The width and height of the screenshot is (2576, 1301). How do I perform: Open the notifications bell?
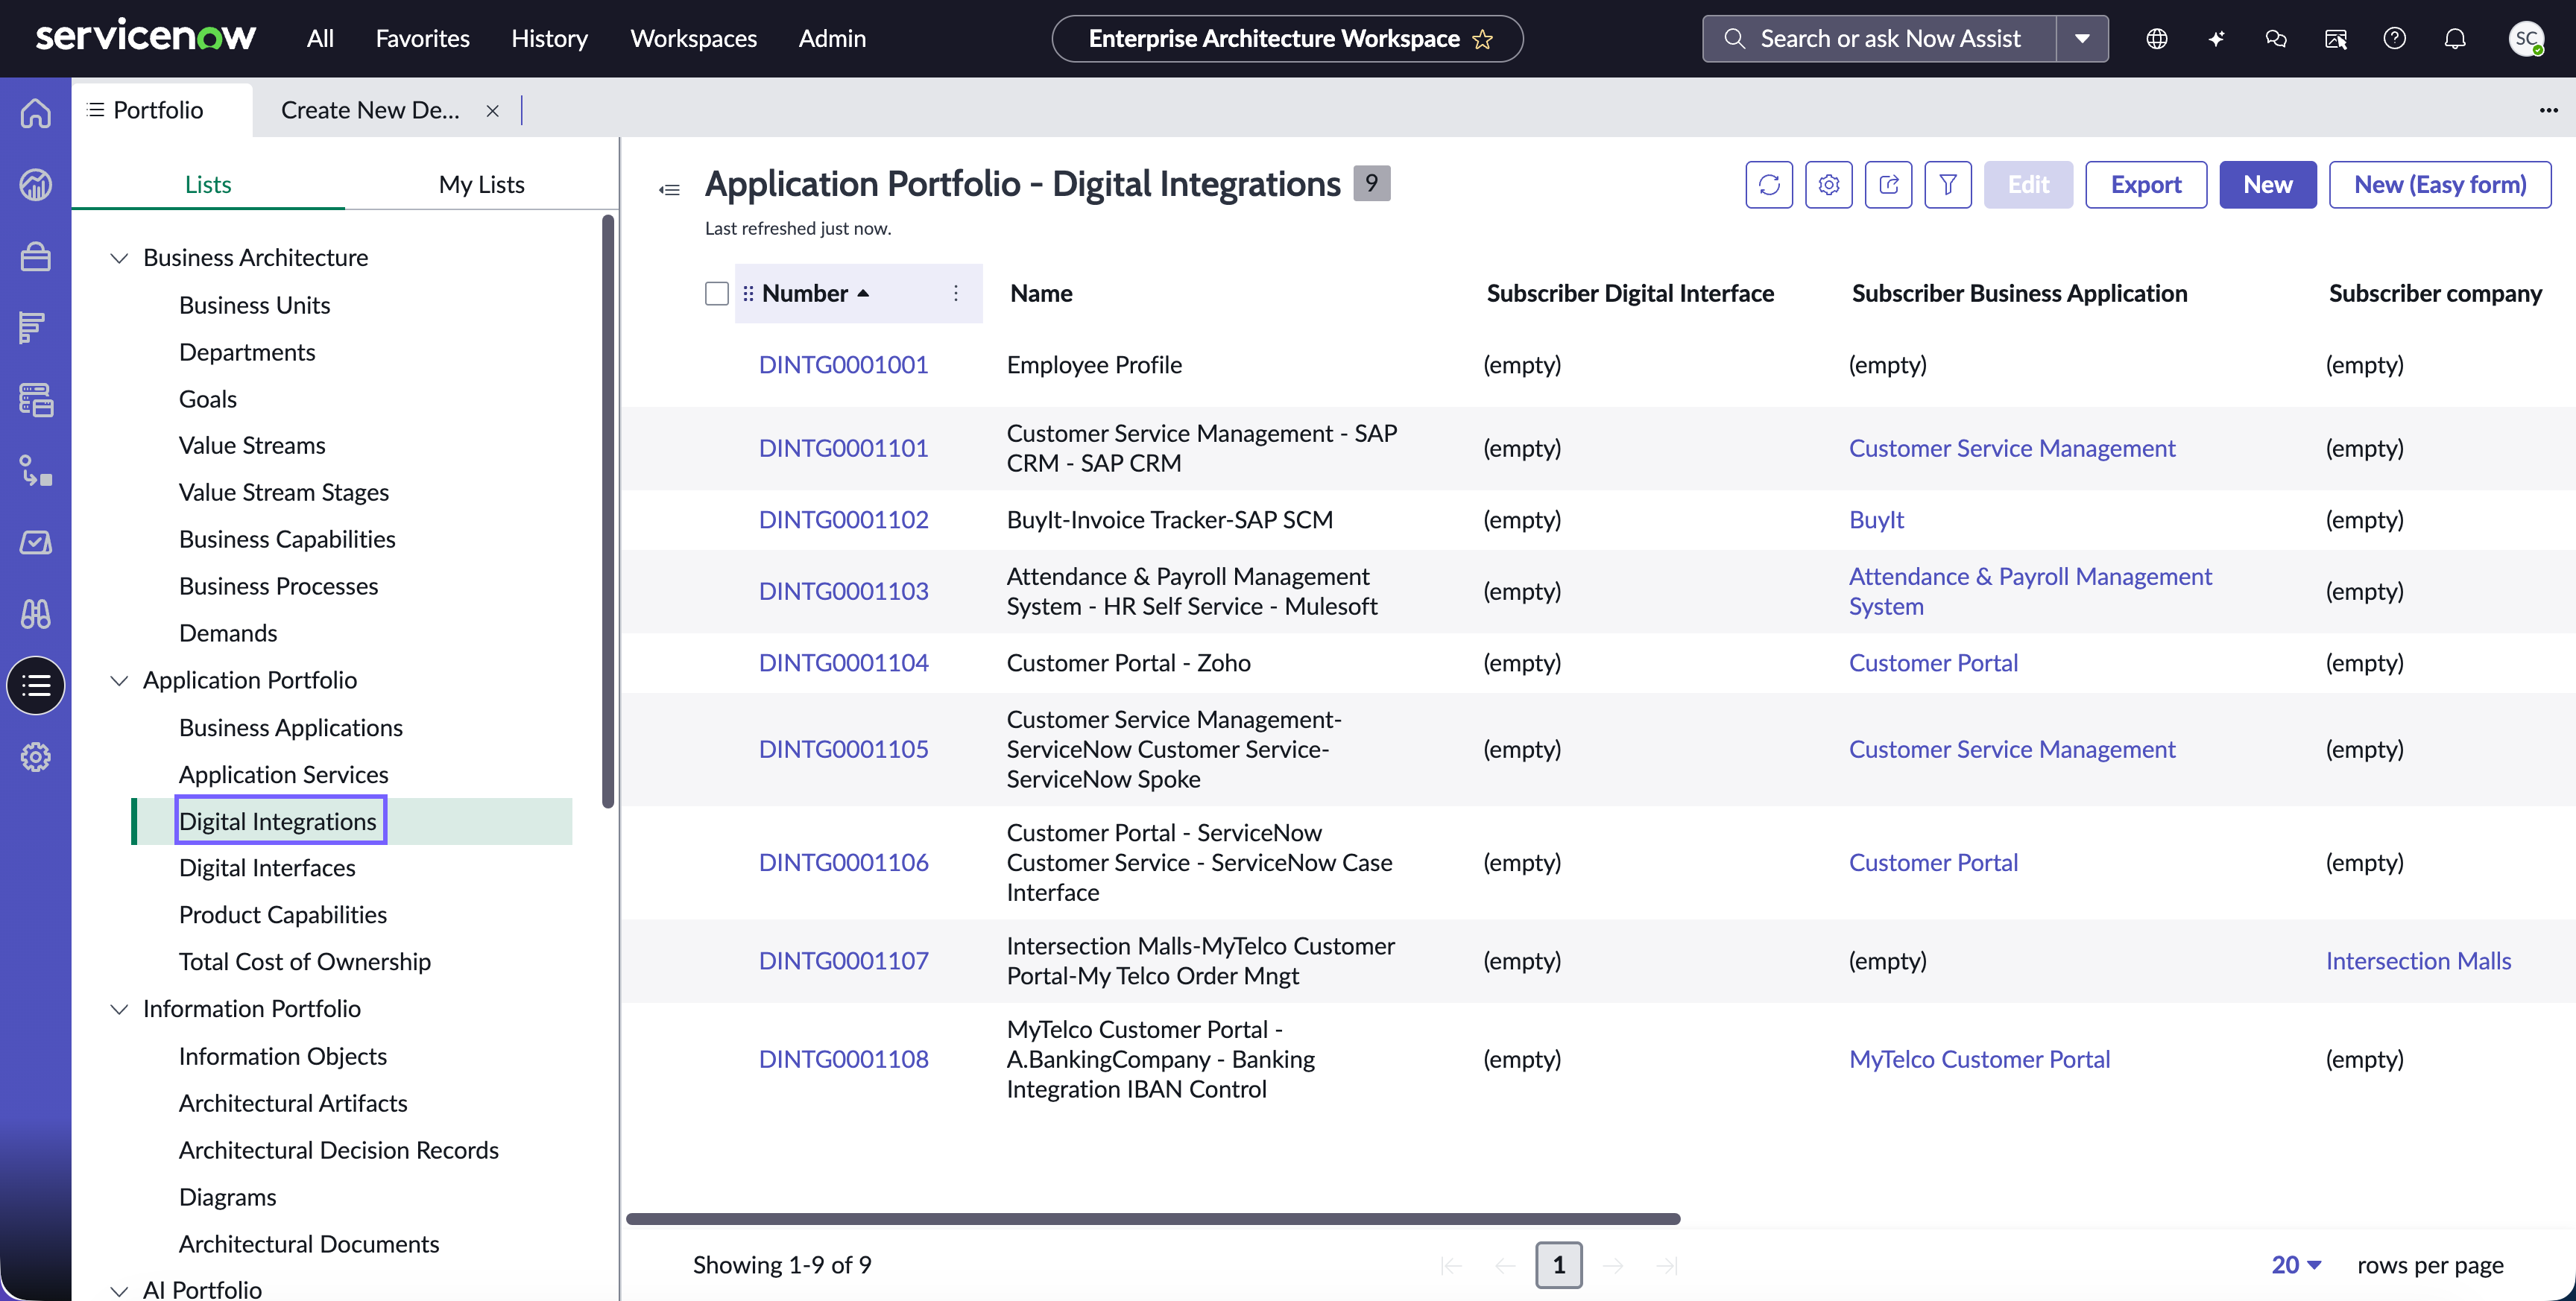pos(2455,38)
